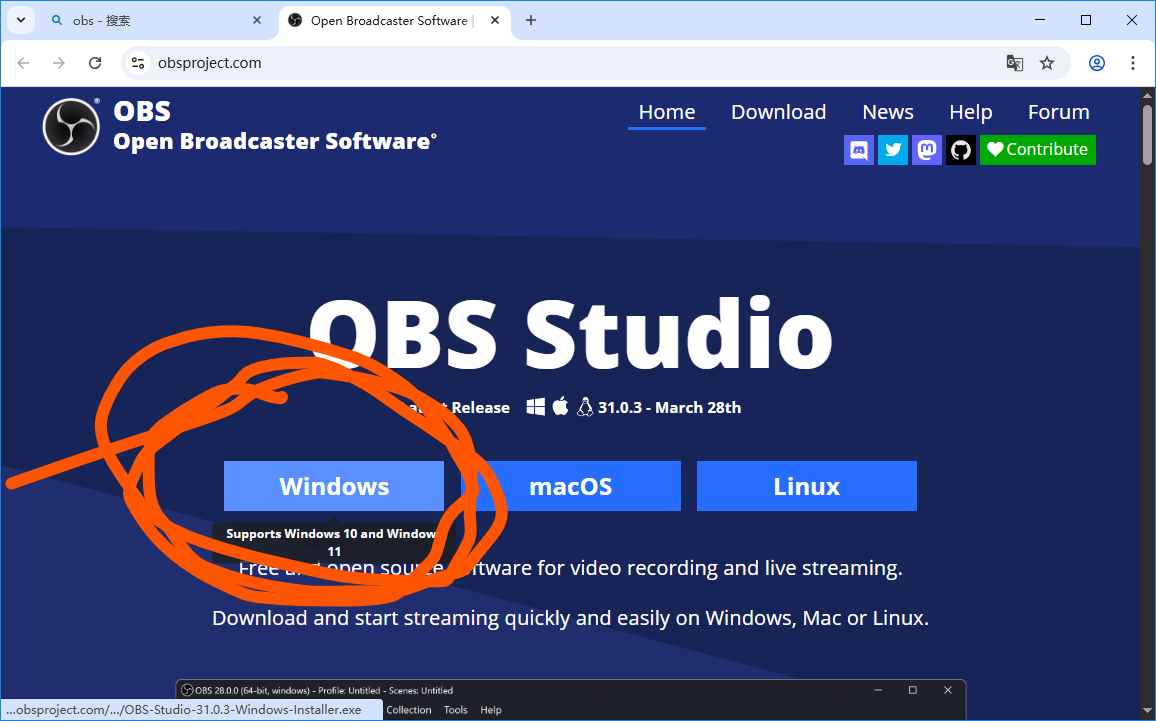
Task: Select the Open Broadcaster Software tab
Action: (x=394, y=21)
